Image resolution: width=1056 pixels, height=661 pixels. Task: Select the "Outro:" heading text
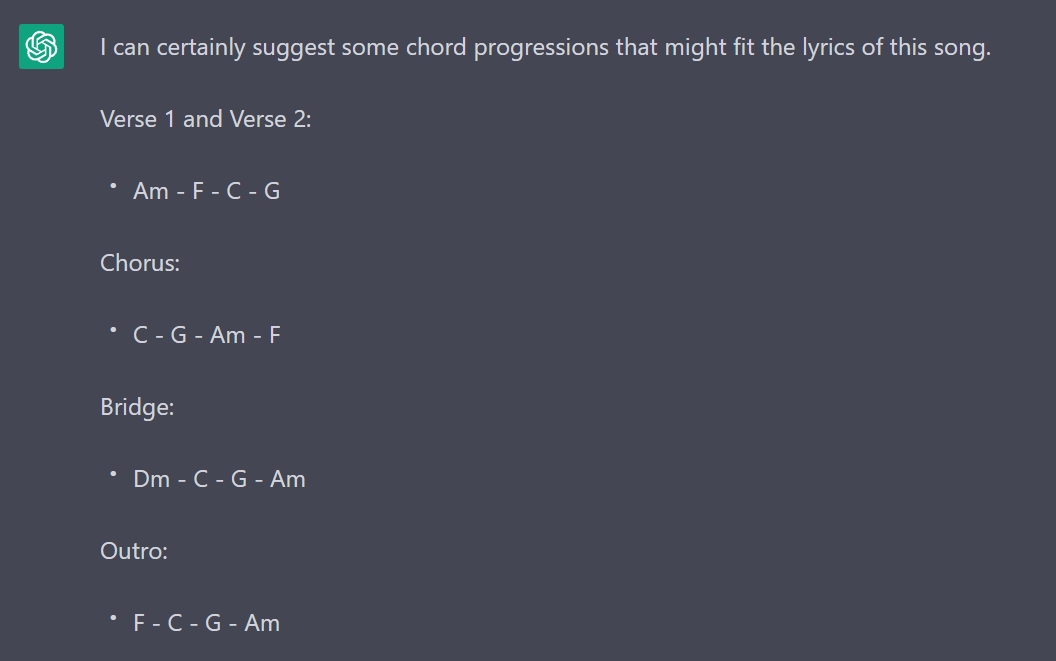134,551
